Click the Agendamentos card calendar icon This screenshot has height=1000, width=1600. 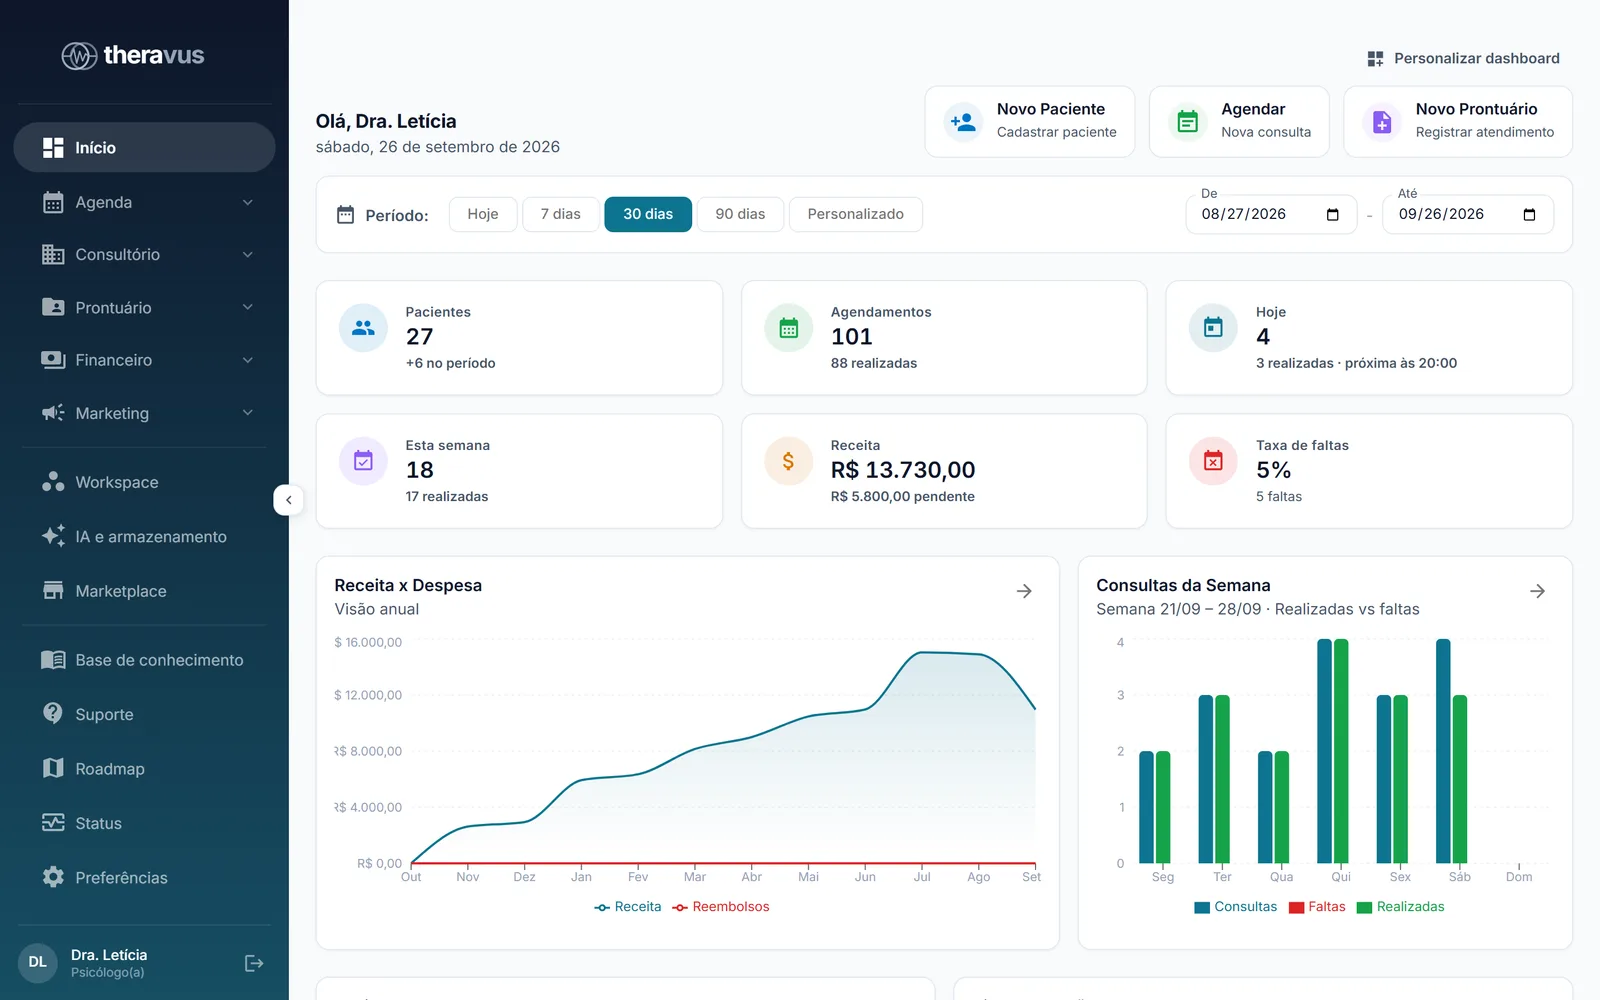789,328
